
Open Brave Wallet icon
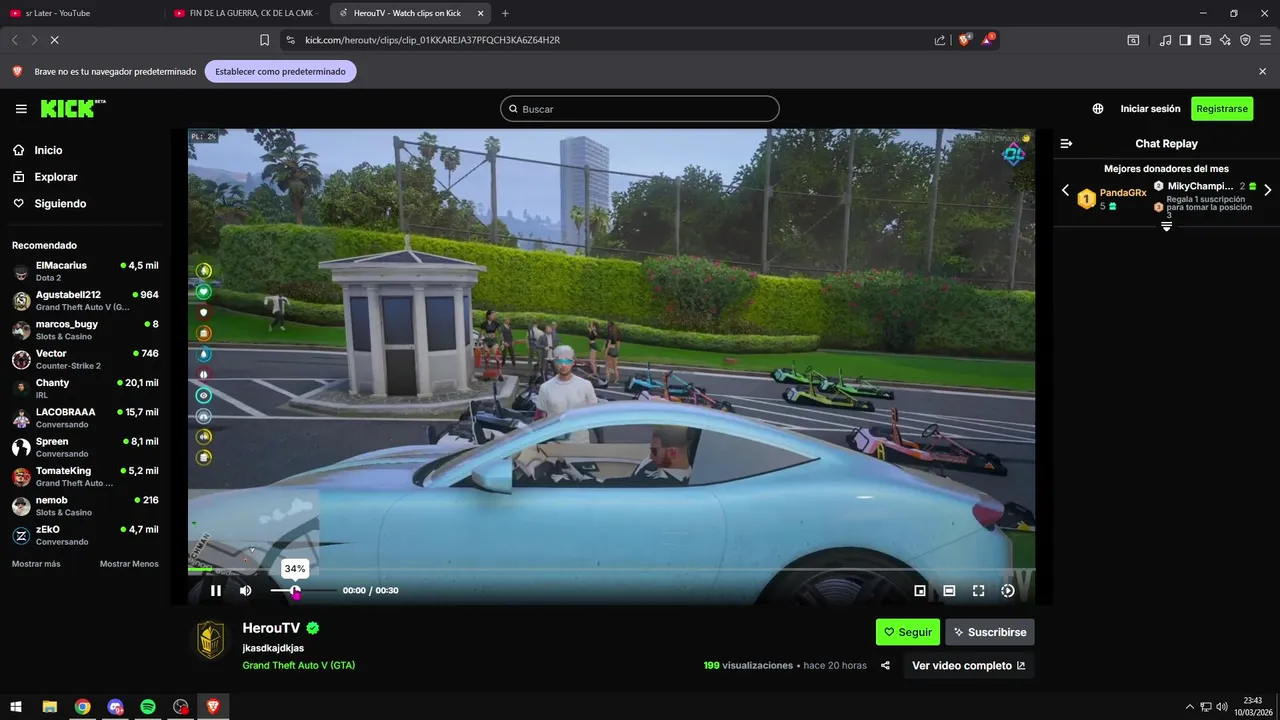point(1205,40)
